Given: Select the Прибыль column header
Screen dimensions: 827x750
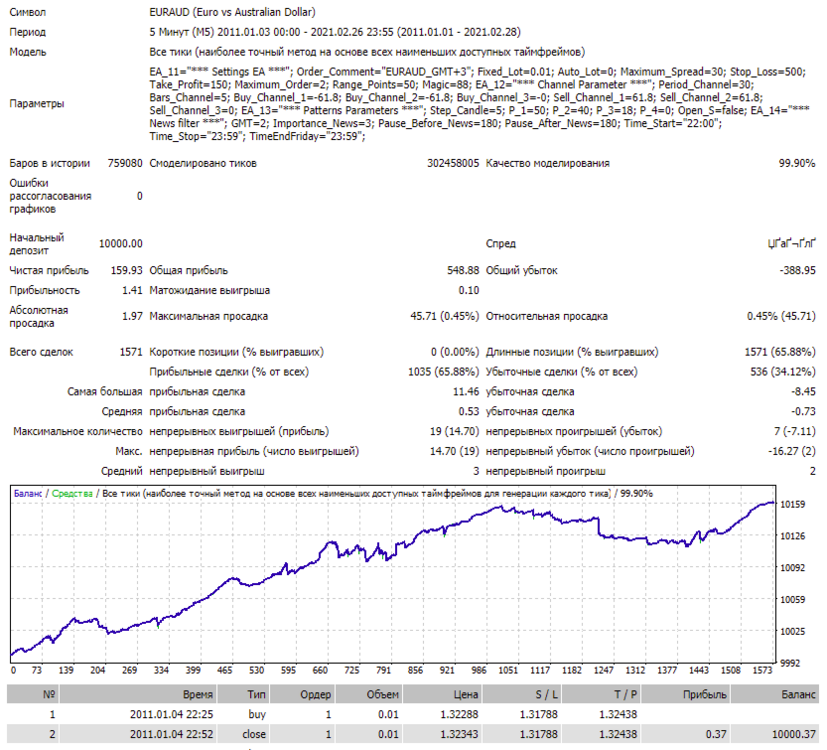Looking at the screenshot, I should point(686,694).
